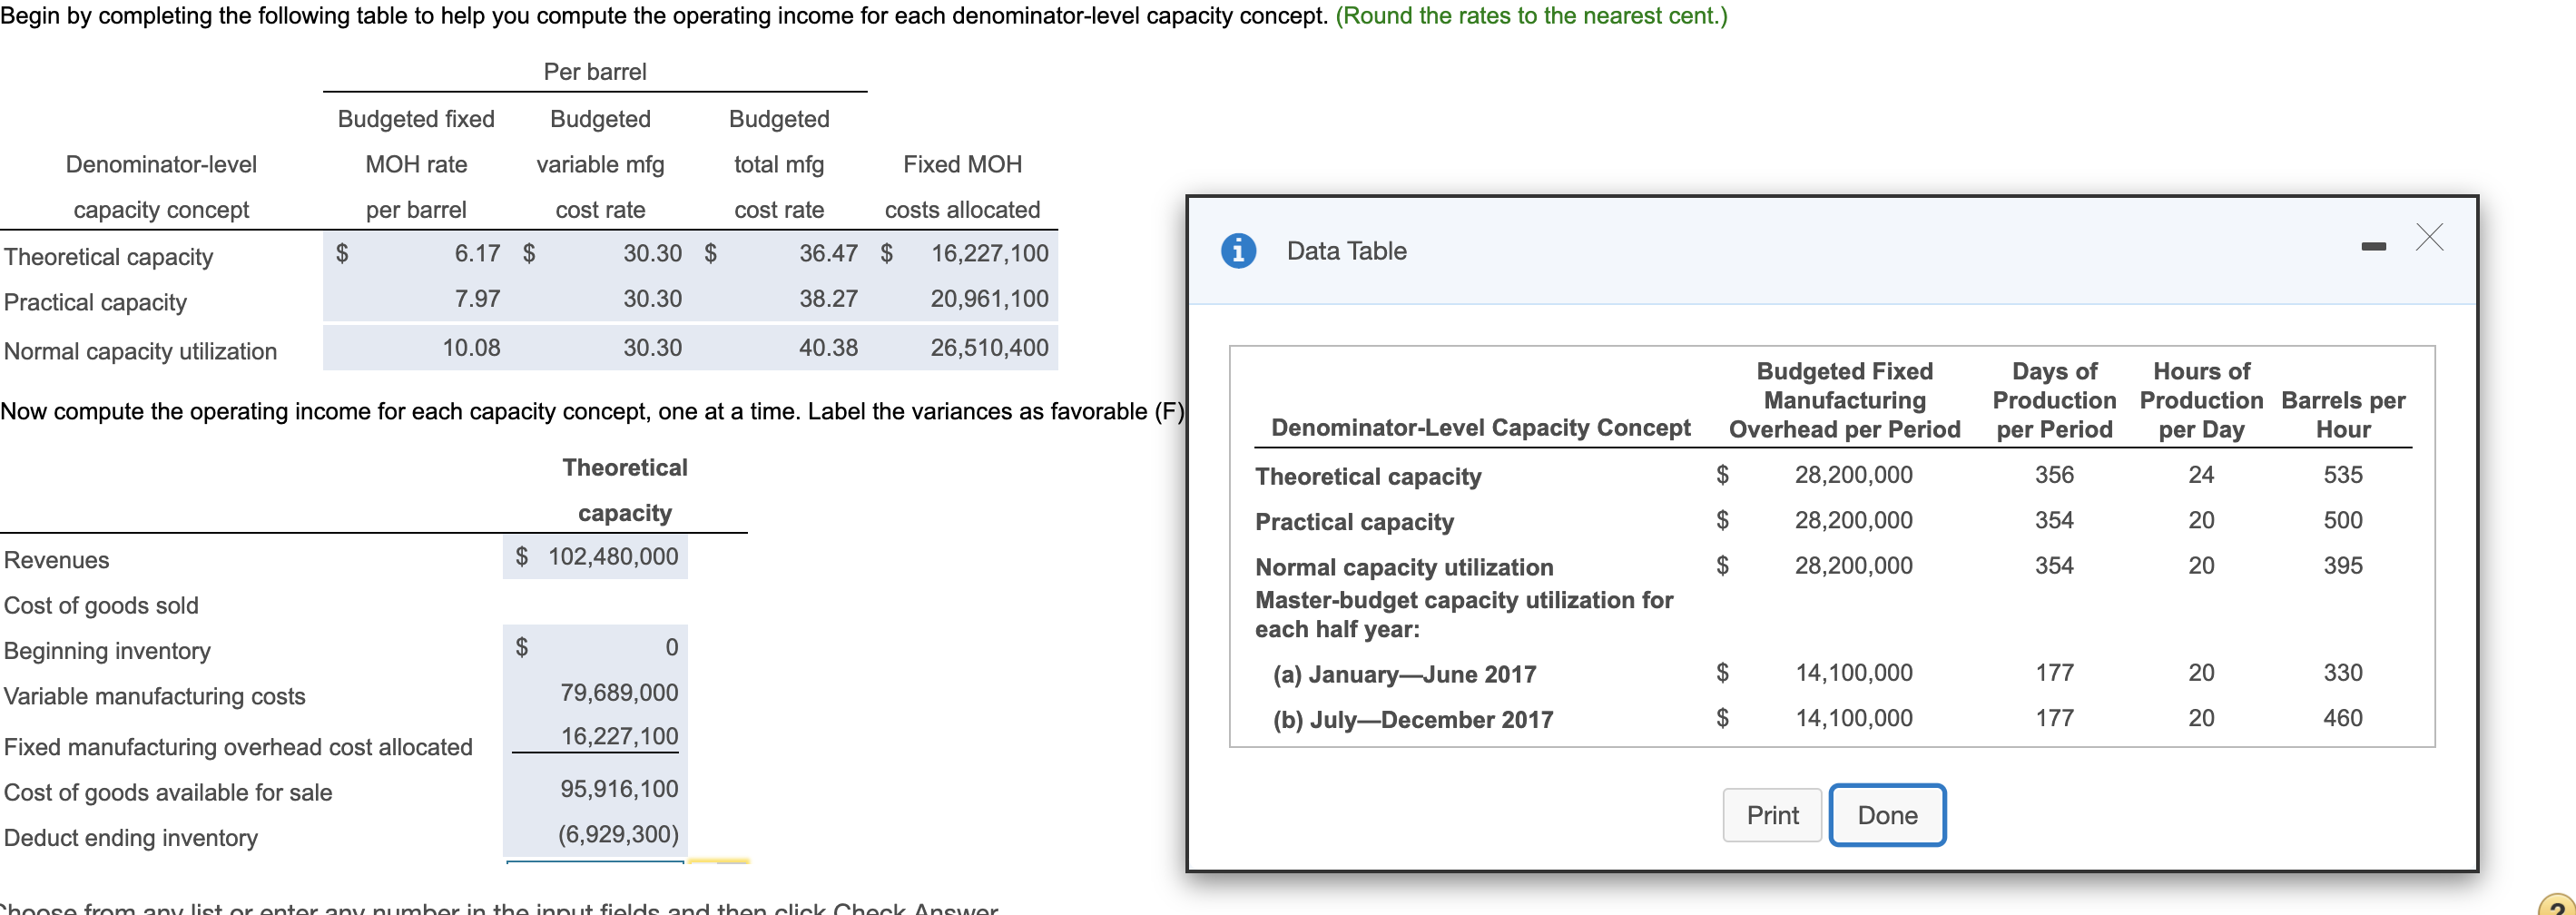Click barrels per hour value 395
This screenshot has width=2576, height=915.
coord(2342,565)
